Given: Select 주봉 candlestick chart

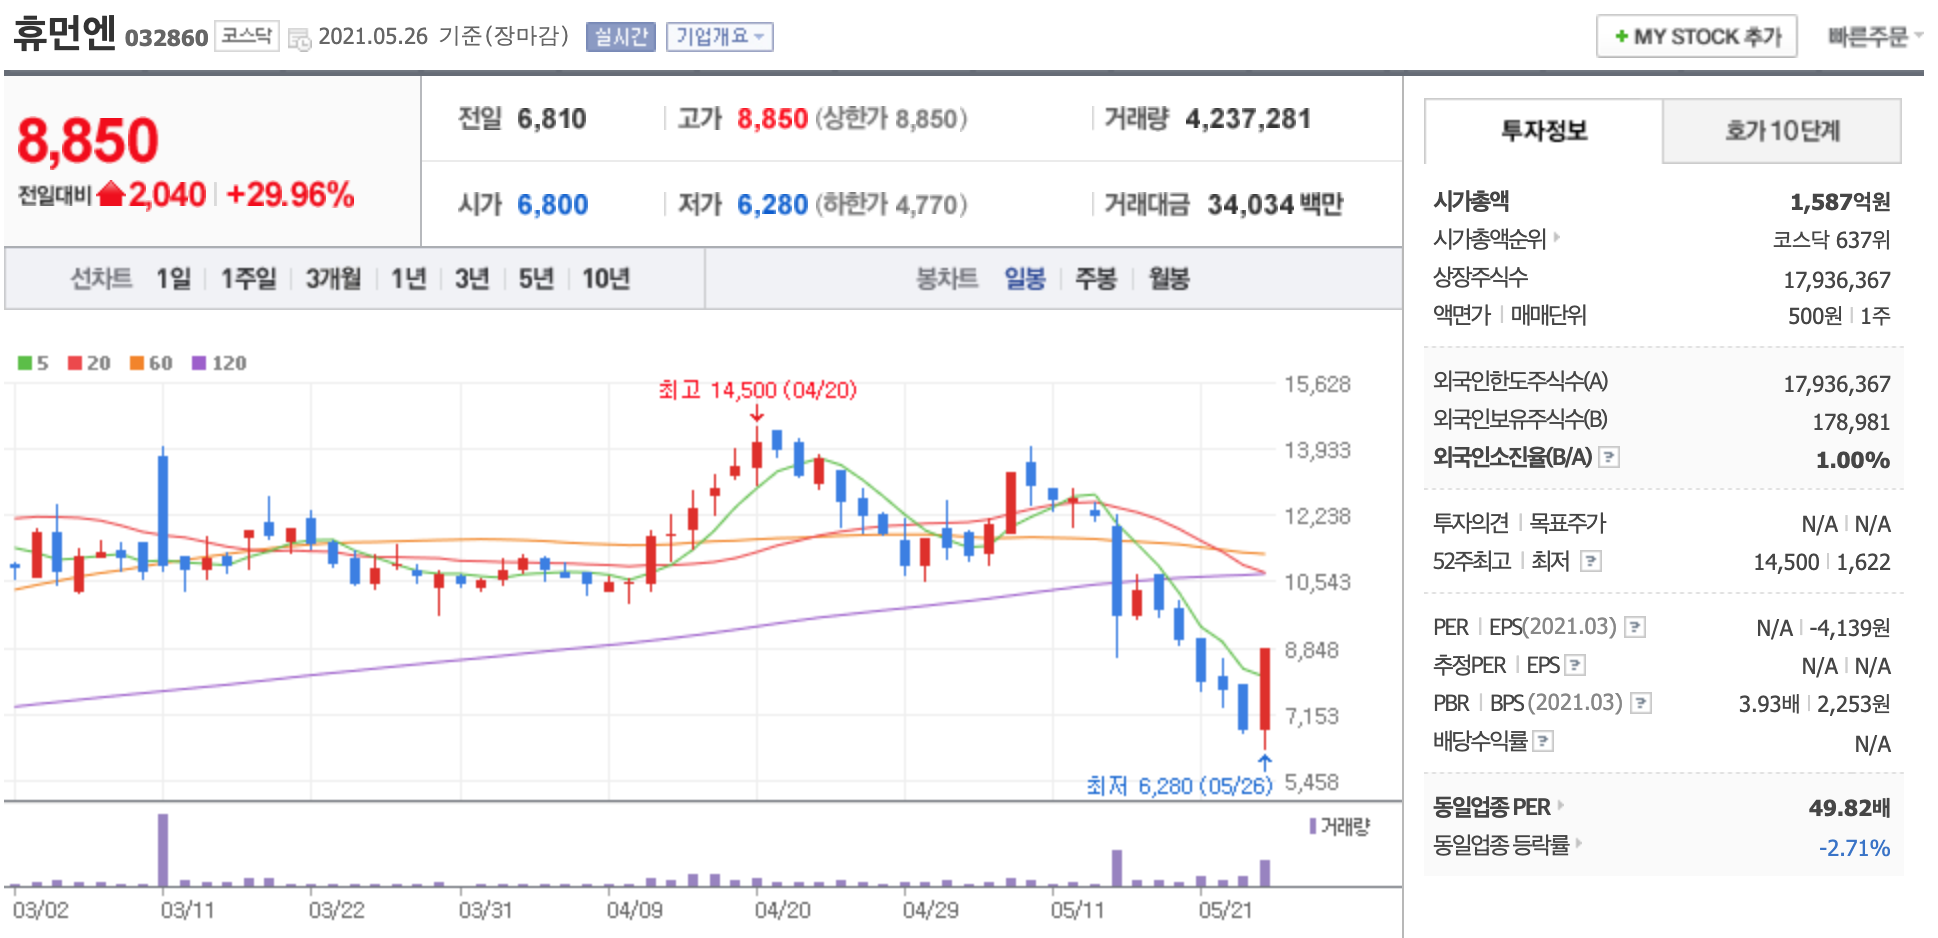Looking at the screenshot, I should coord(1095,278).
